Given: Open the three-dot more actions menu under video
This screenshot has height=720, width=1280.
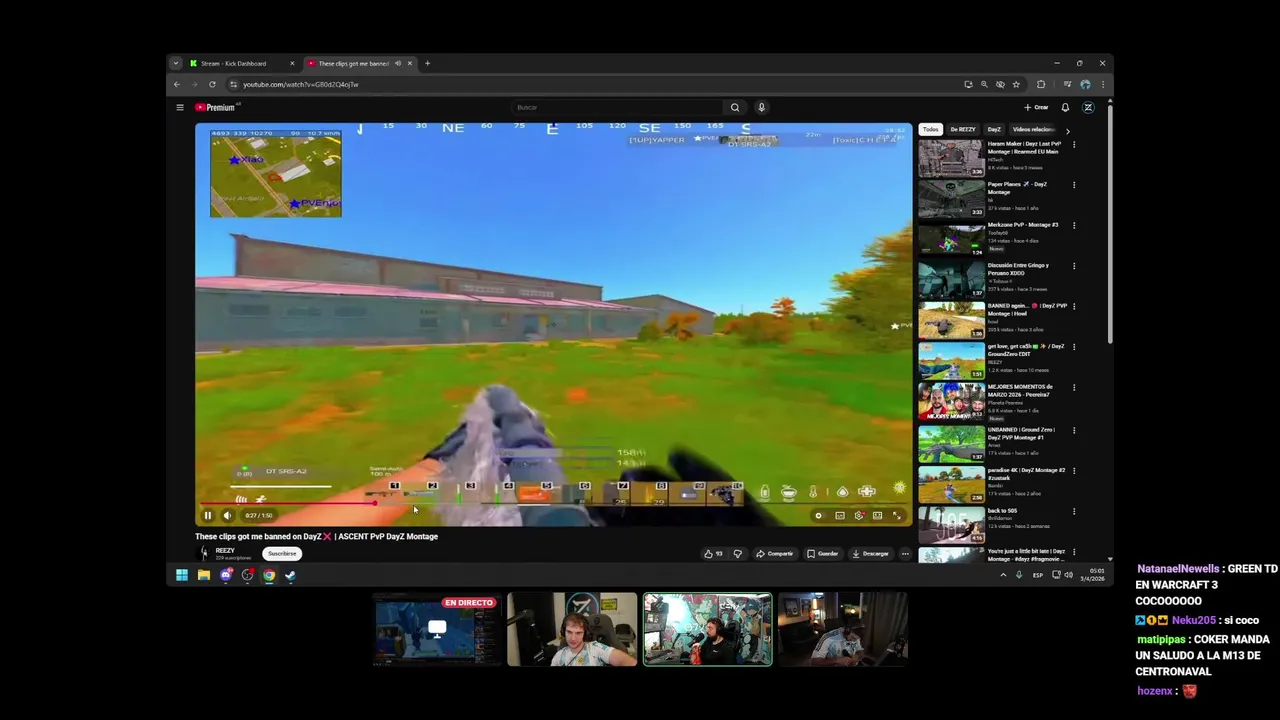Looking at the screenshot, I should (905, 554).
